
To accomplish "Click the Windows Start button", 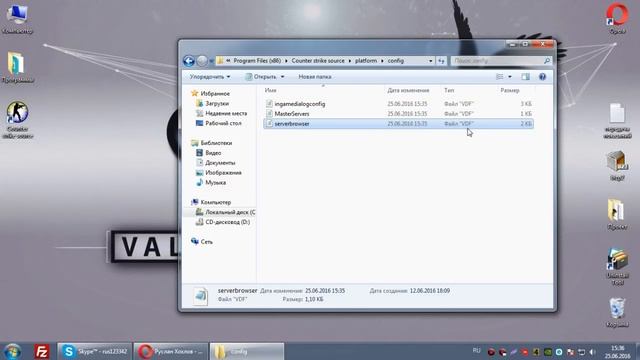I will [13, 351].
